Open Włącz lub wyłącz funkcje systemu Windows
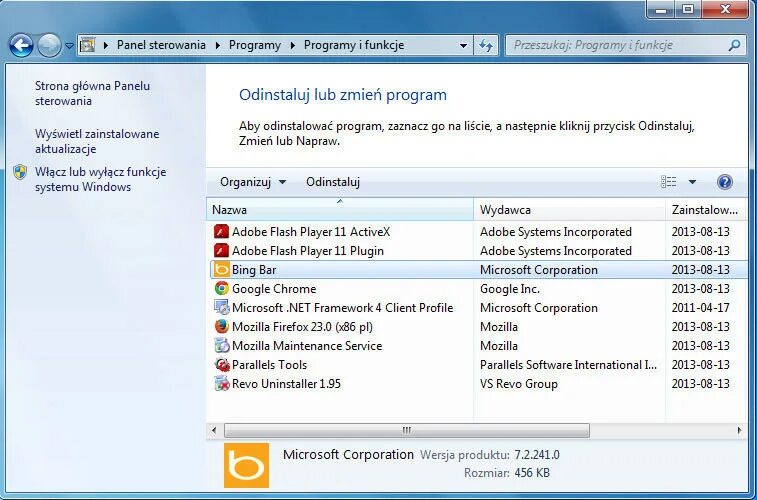 tap(100, 179)
